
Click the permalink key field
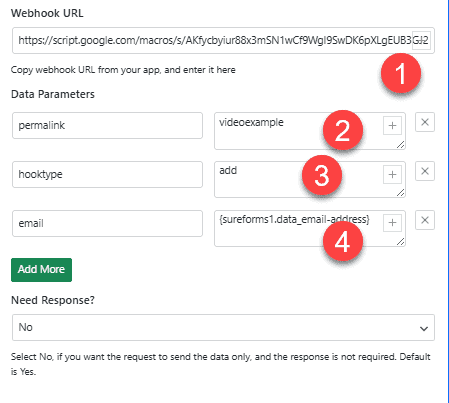(107, 125)
